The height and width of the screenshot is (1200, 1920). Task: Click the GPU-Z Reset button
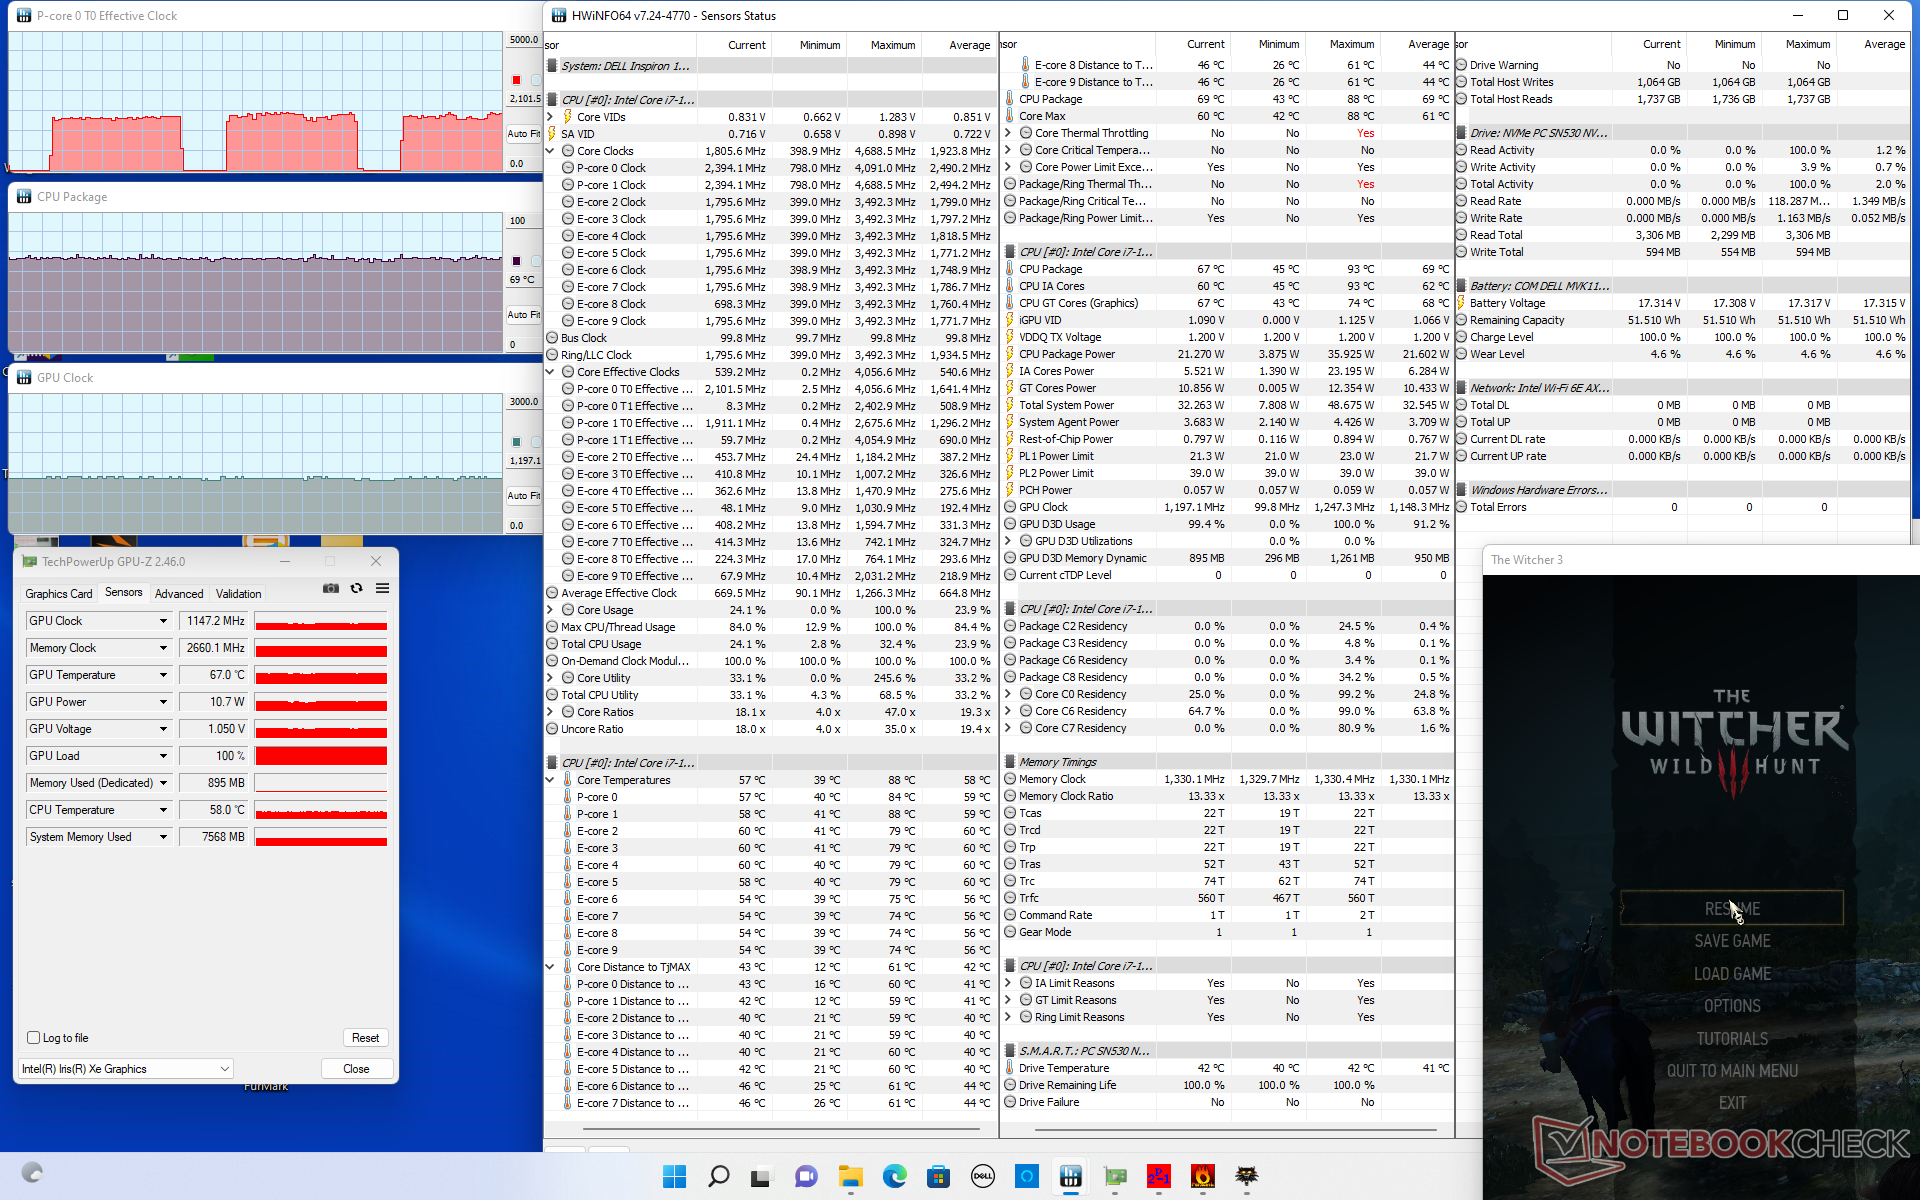point(365,1038)
